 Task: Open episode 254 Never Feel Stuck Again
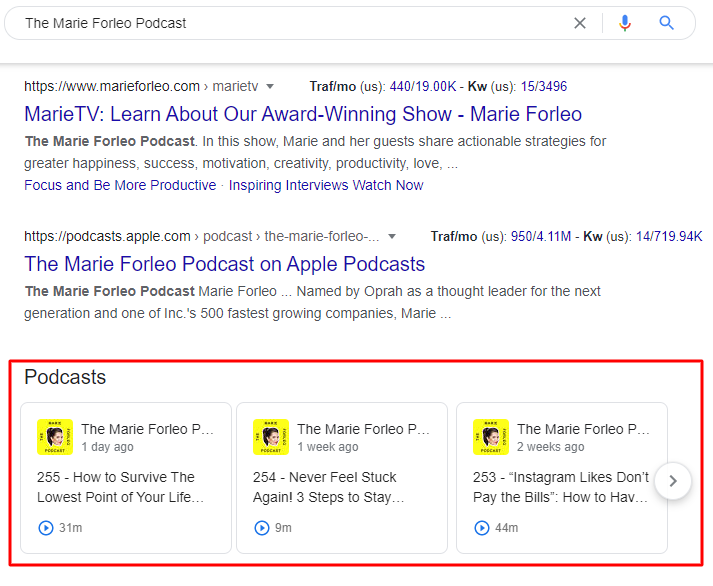point(329,487)
